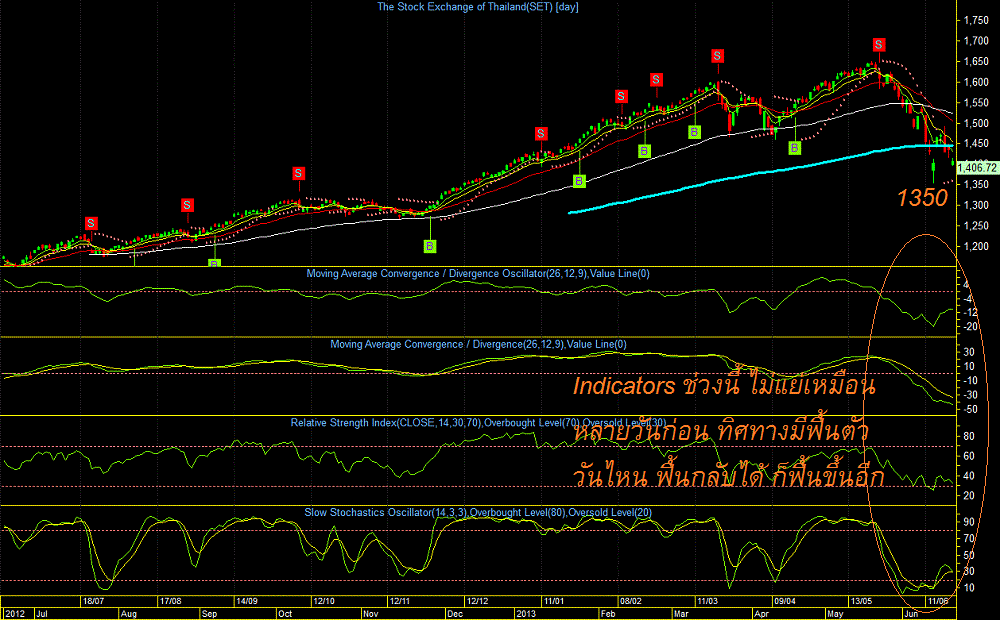This screenshot has height=620, width=1000.
Task: Click the 09/04 date label
Action: [x=784, y=601]
